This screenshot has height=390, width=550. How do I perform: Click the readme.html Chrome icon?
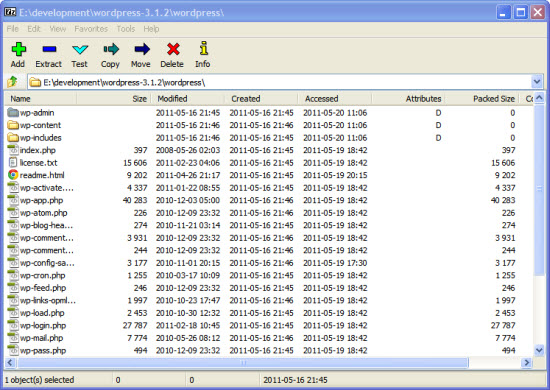pyautogui.click(x=13, y=175)
